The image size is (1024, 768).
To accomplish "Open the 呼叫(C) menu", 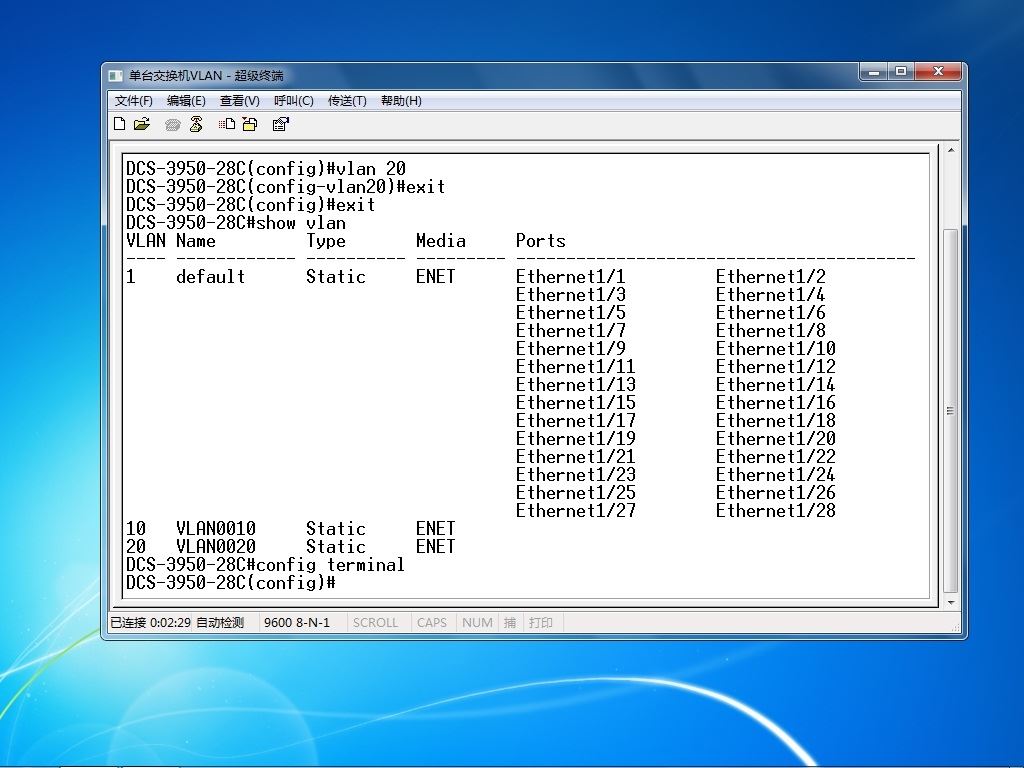I will click(x=294, y=101).
